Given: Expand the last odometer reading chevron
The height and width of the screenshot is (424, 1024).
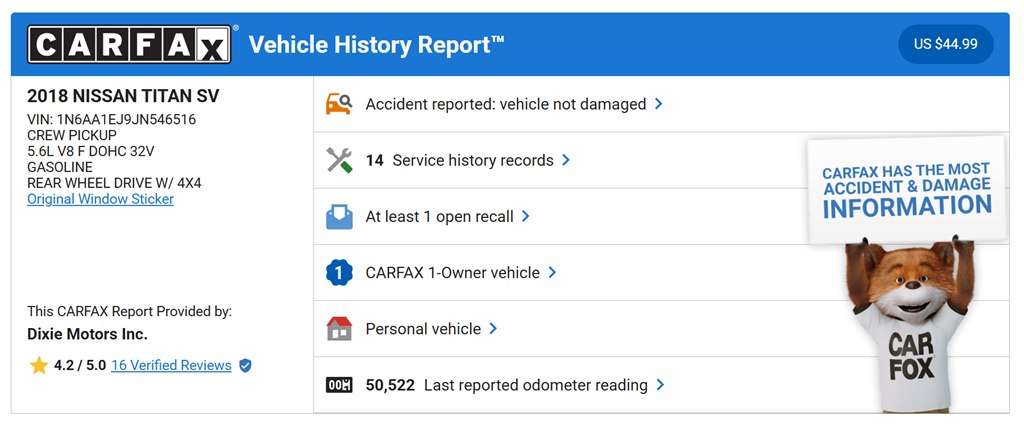Looking at the screenshot, I should tap(660, 385).
